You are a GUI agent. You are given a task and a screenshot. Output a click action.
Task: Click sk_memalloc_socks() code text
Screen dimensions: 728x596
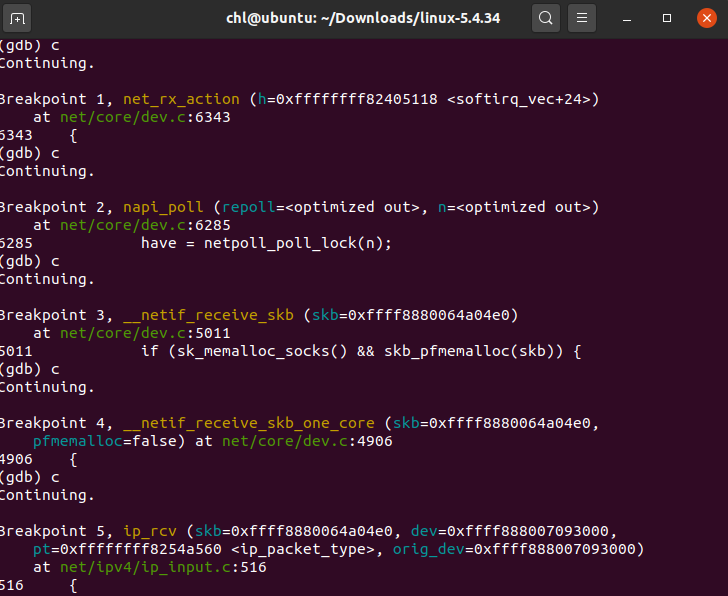click(x=262, y=351)
